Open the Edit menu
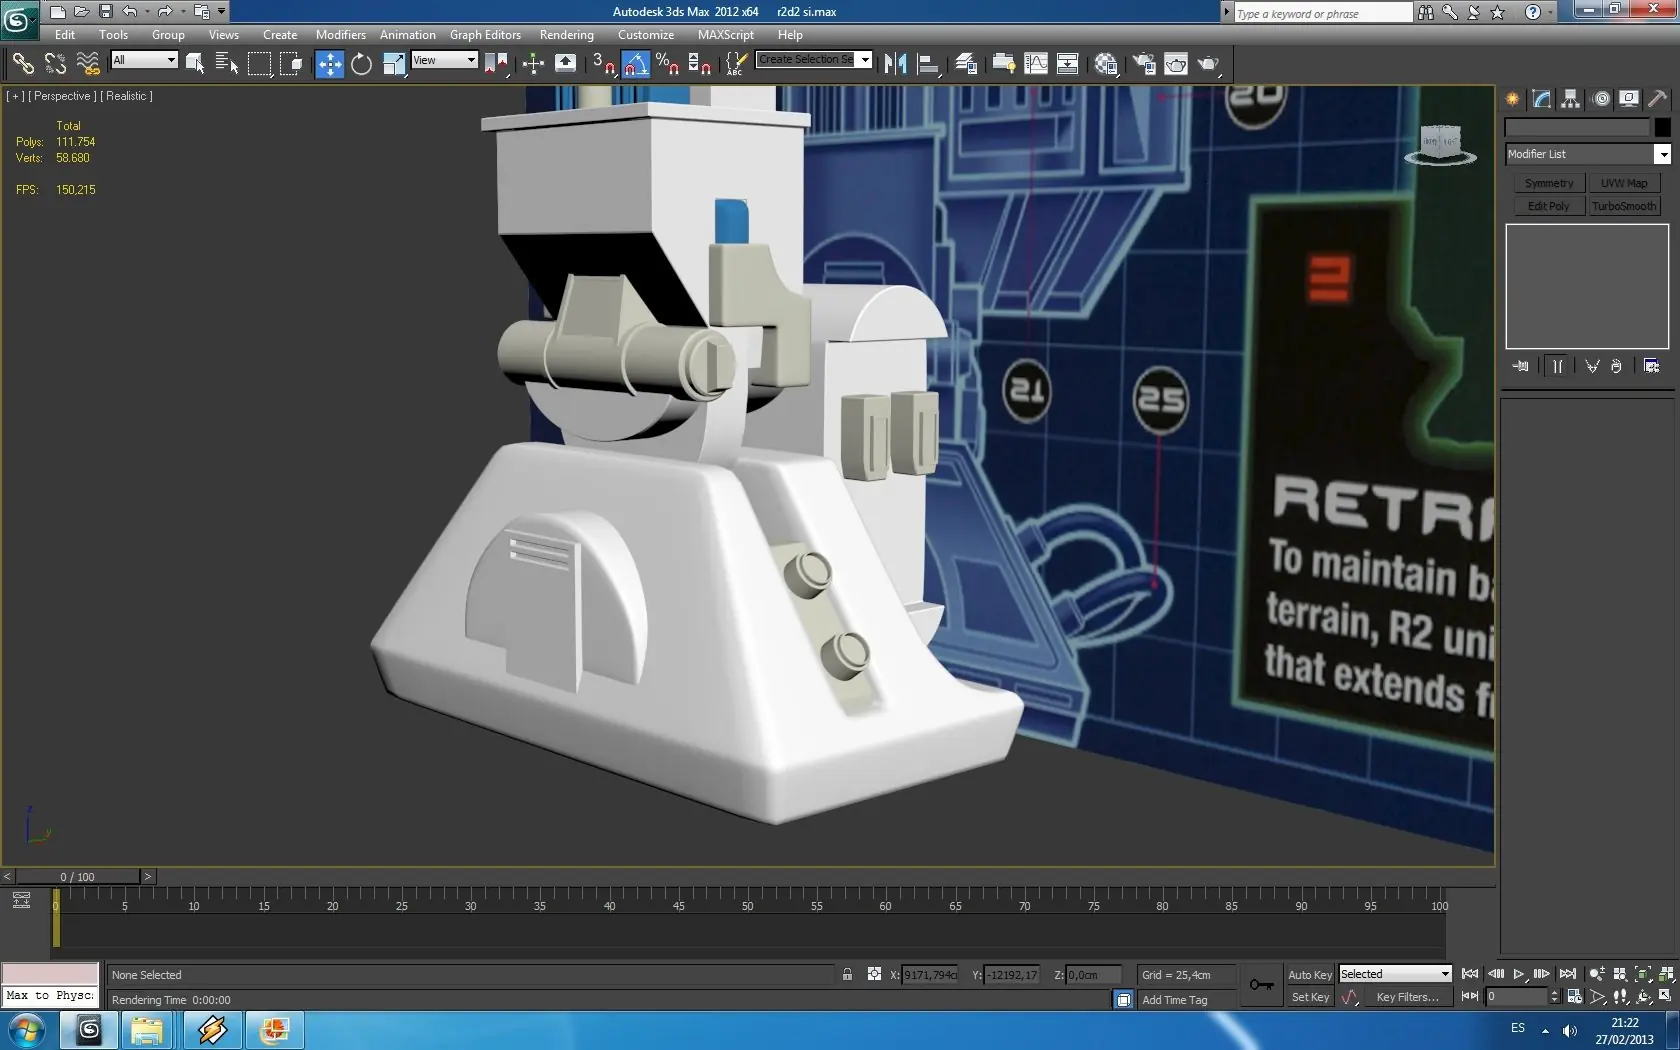Image resolution: width=1680 pixels, height=1050 pixels. (x=65, y=35)
